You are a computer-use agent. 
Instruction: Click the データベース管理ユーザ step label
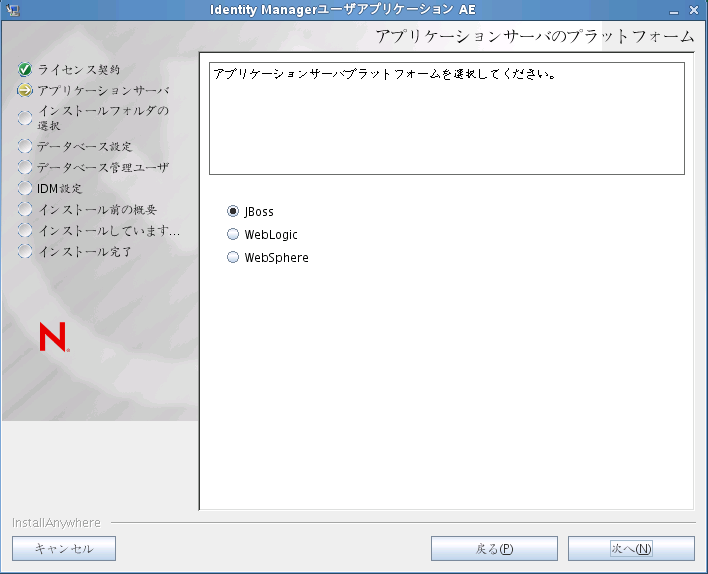coord(103,168)
